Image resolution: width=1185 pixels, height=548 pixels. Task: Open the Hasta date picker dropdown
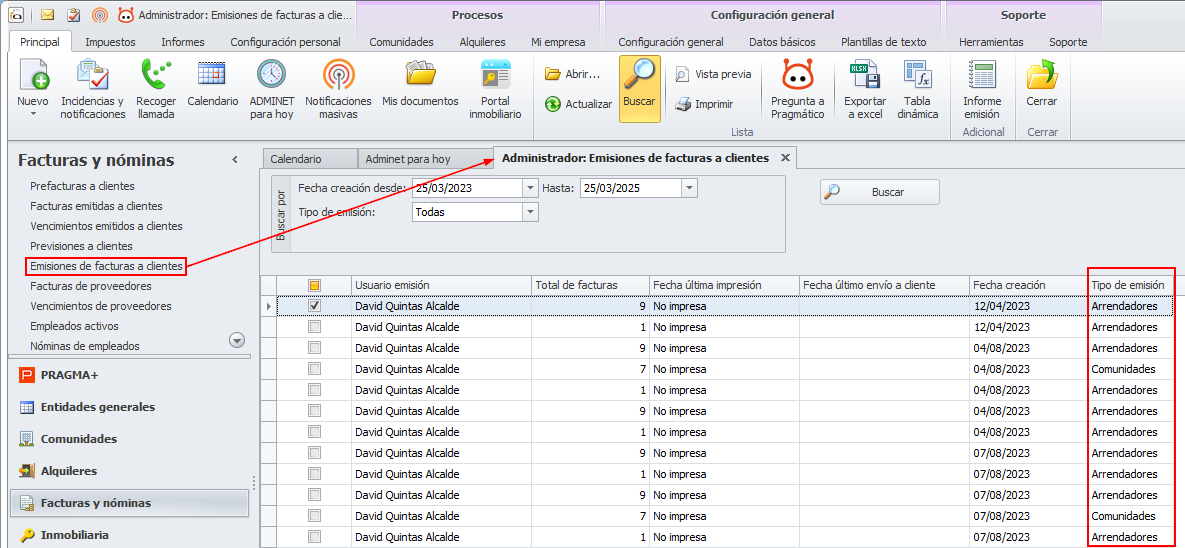pyautogui.click(x=689, y=188)
